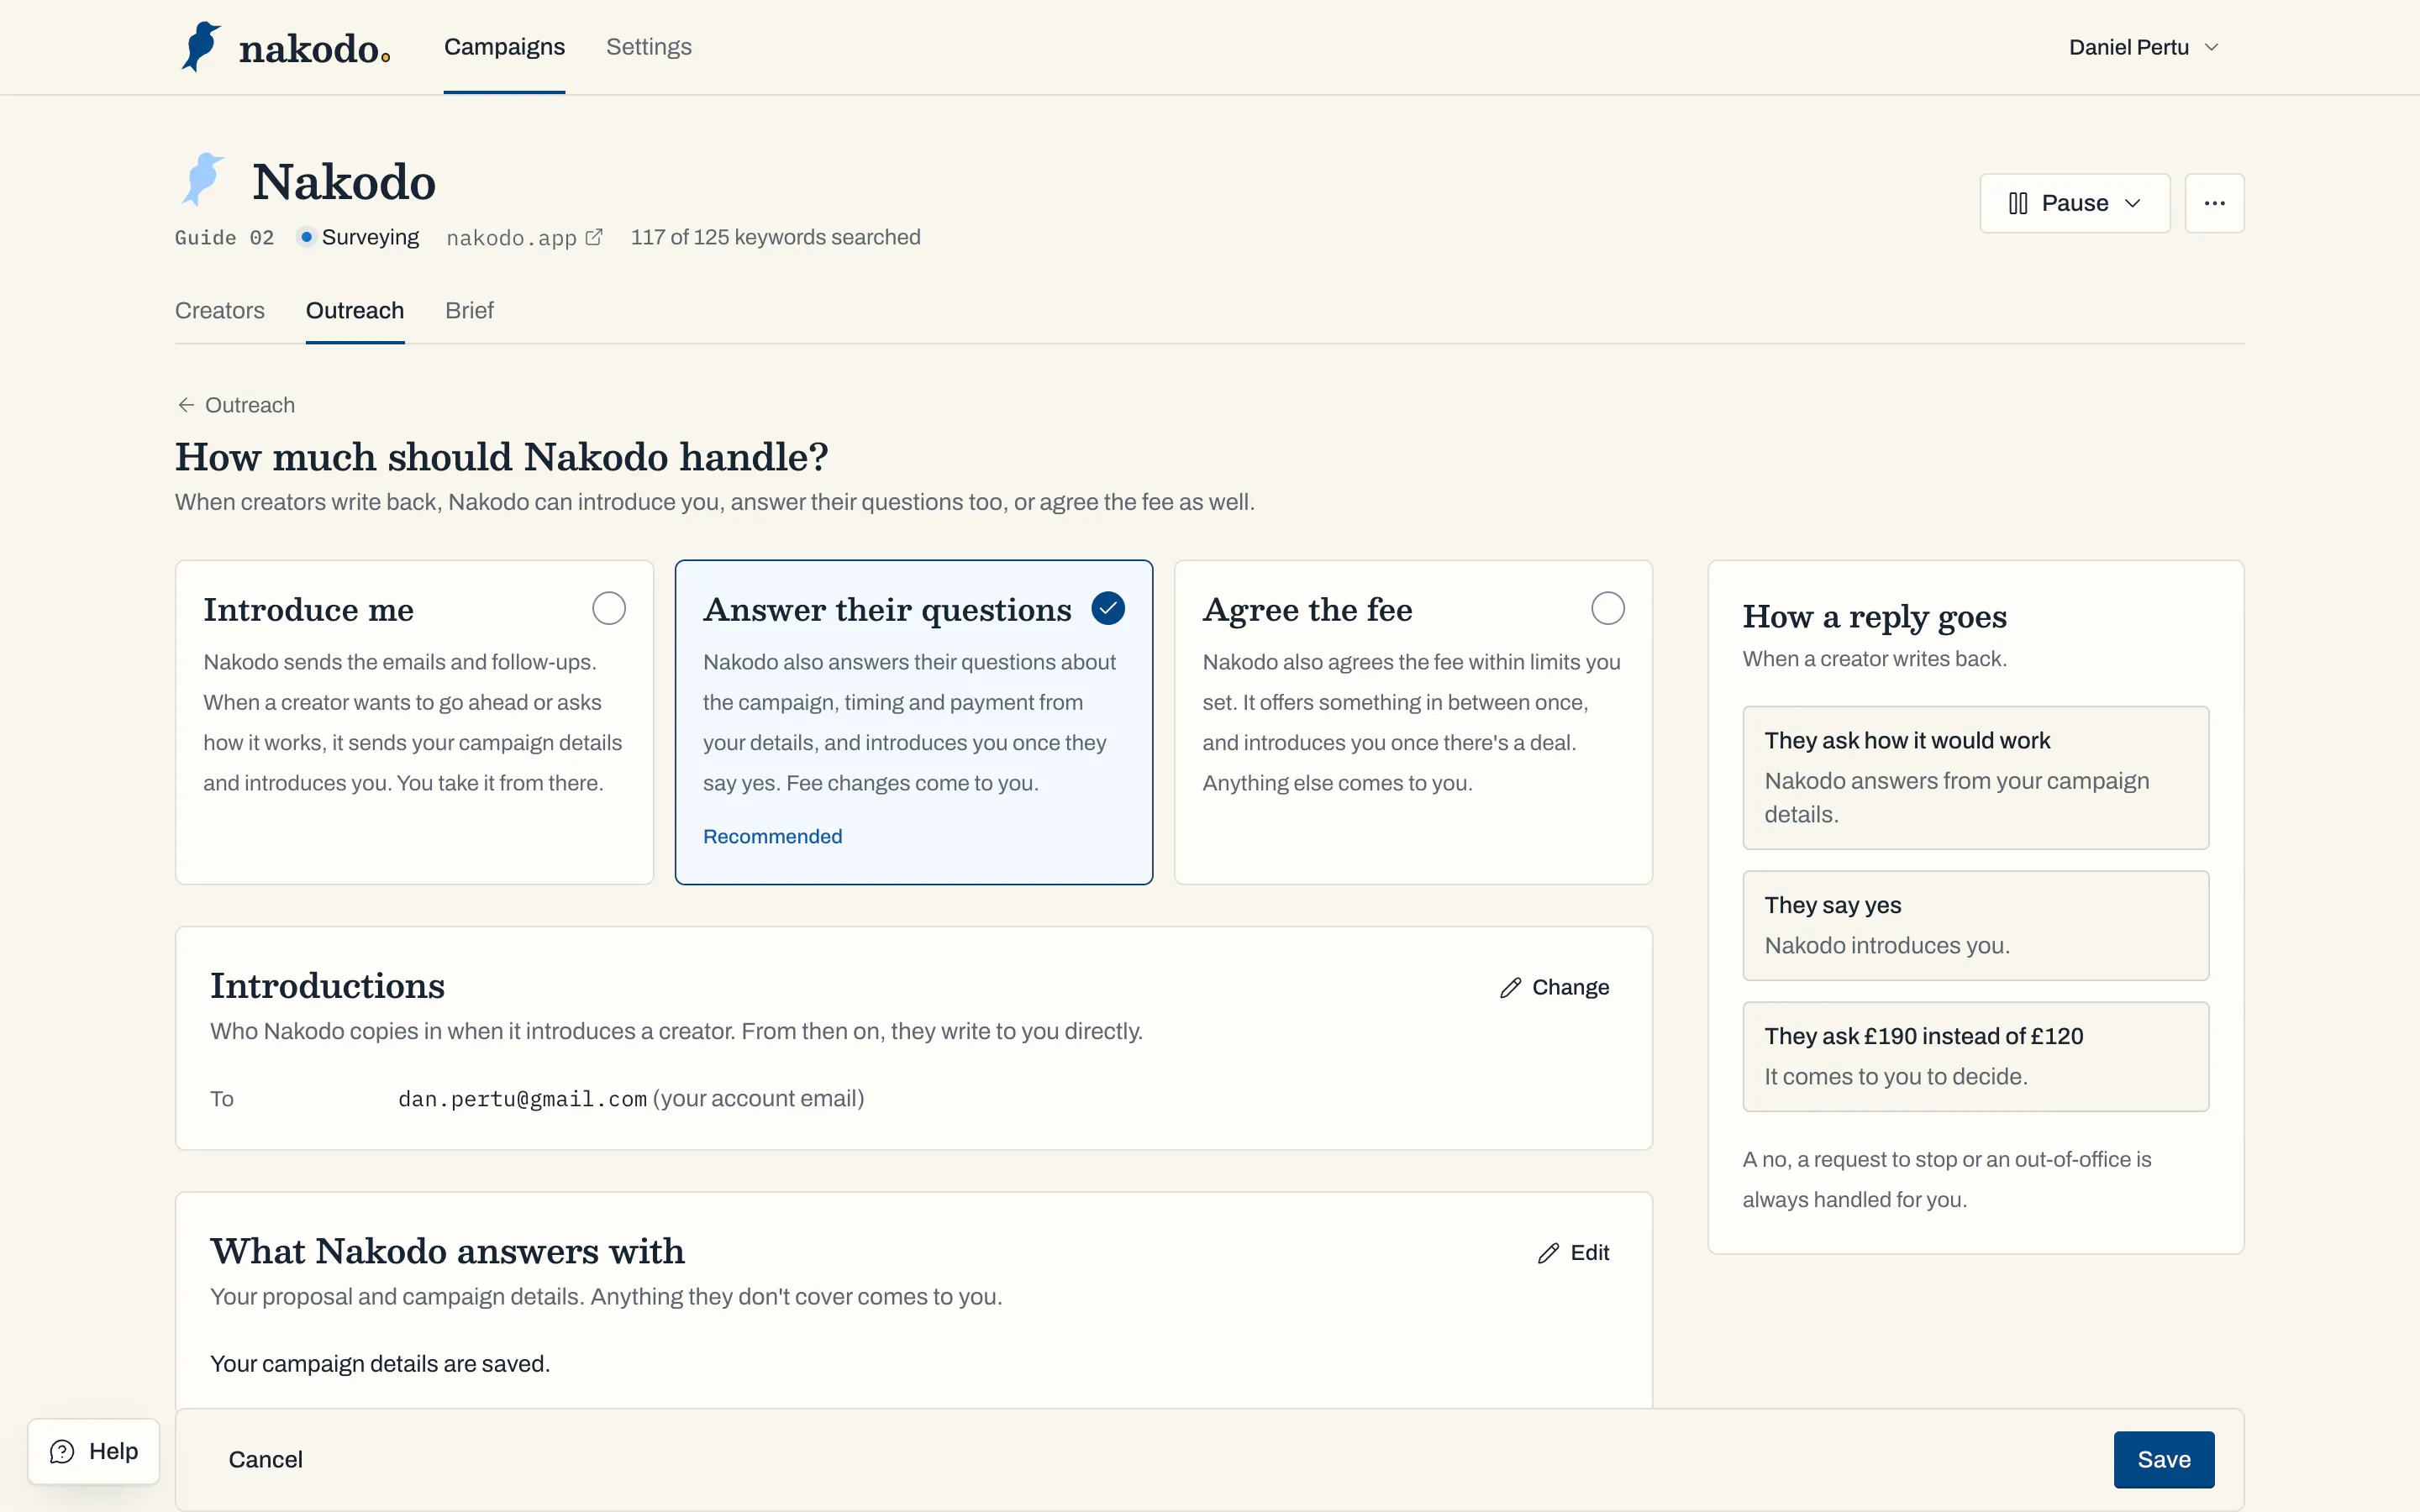Click Edit in What Nakodo answers with
The width and height of the screenshot is (2420, 1512).
1573,1253
